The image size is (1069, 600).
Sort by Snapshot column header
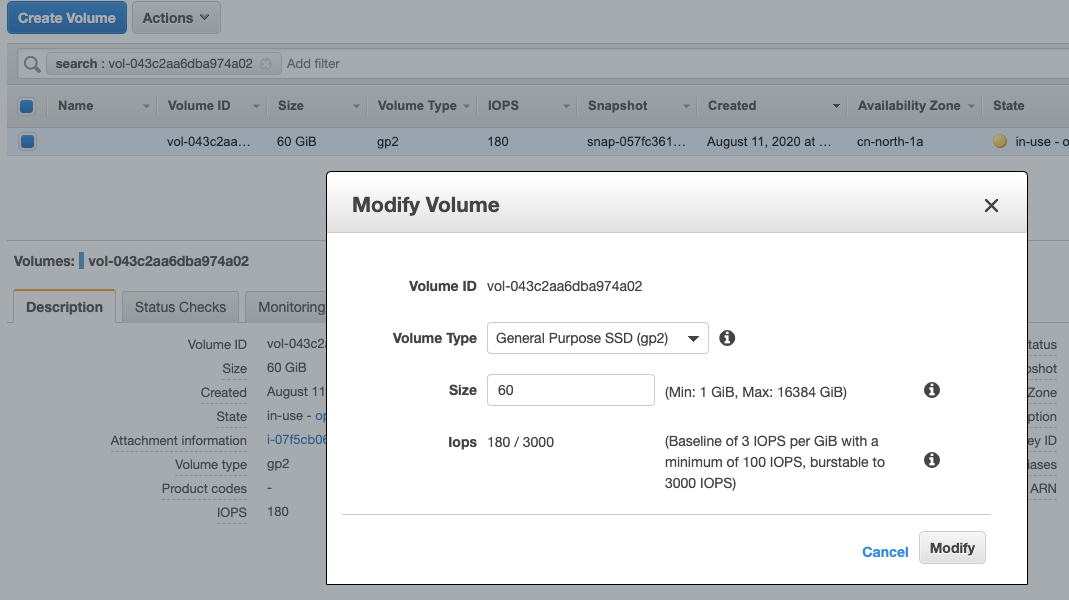(x=618, y=106)
